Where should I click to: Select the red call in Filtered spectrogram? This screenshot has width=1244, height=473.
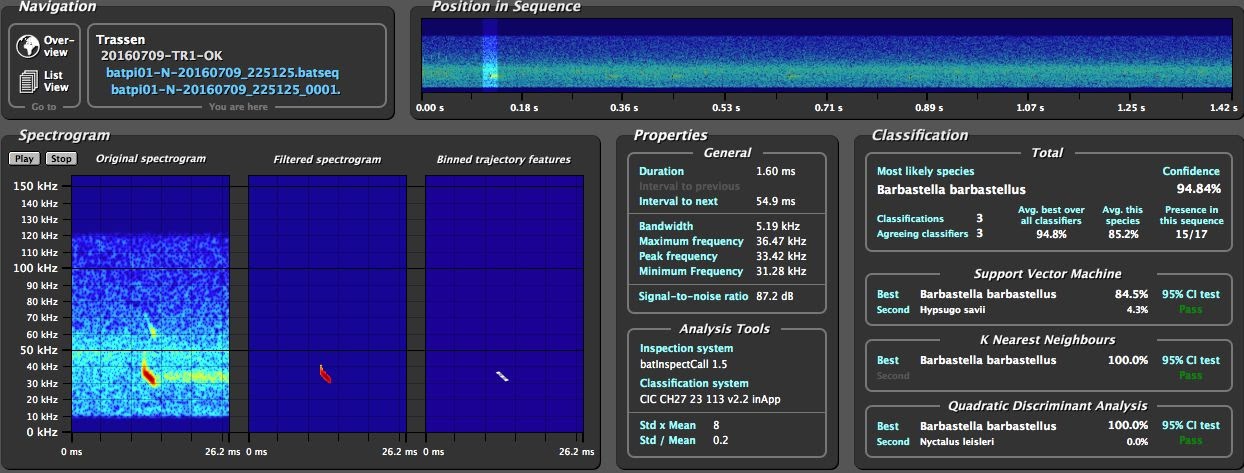(325, 373)
